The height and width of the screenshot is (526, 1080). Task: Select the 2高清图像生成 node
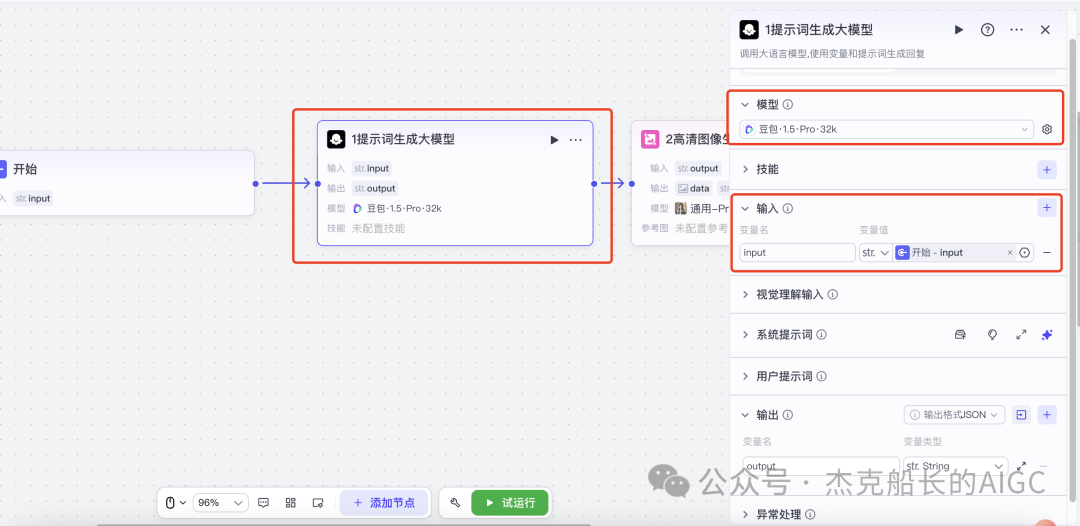pos(682,184)
